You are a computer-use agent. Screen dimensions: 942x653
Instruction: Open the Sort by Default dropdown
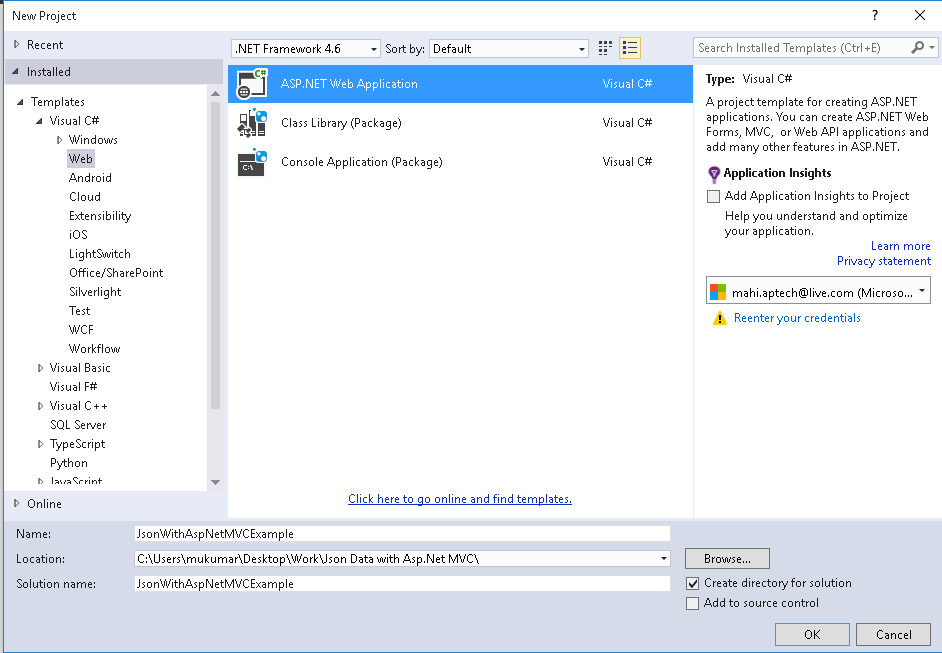508,49
